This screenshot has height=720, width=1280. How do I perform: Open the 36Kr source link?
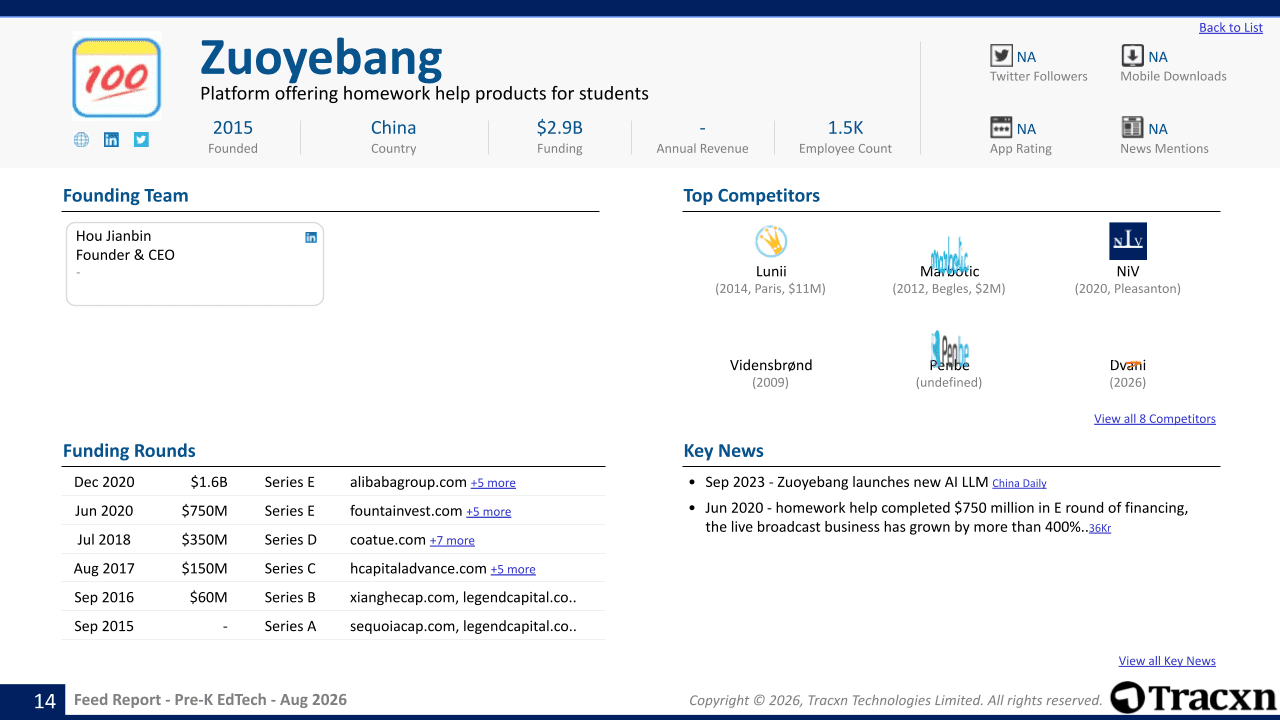coord(1100,528)
